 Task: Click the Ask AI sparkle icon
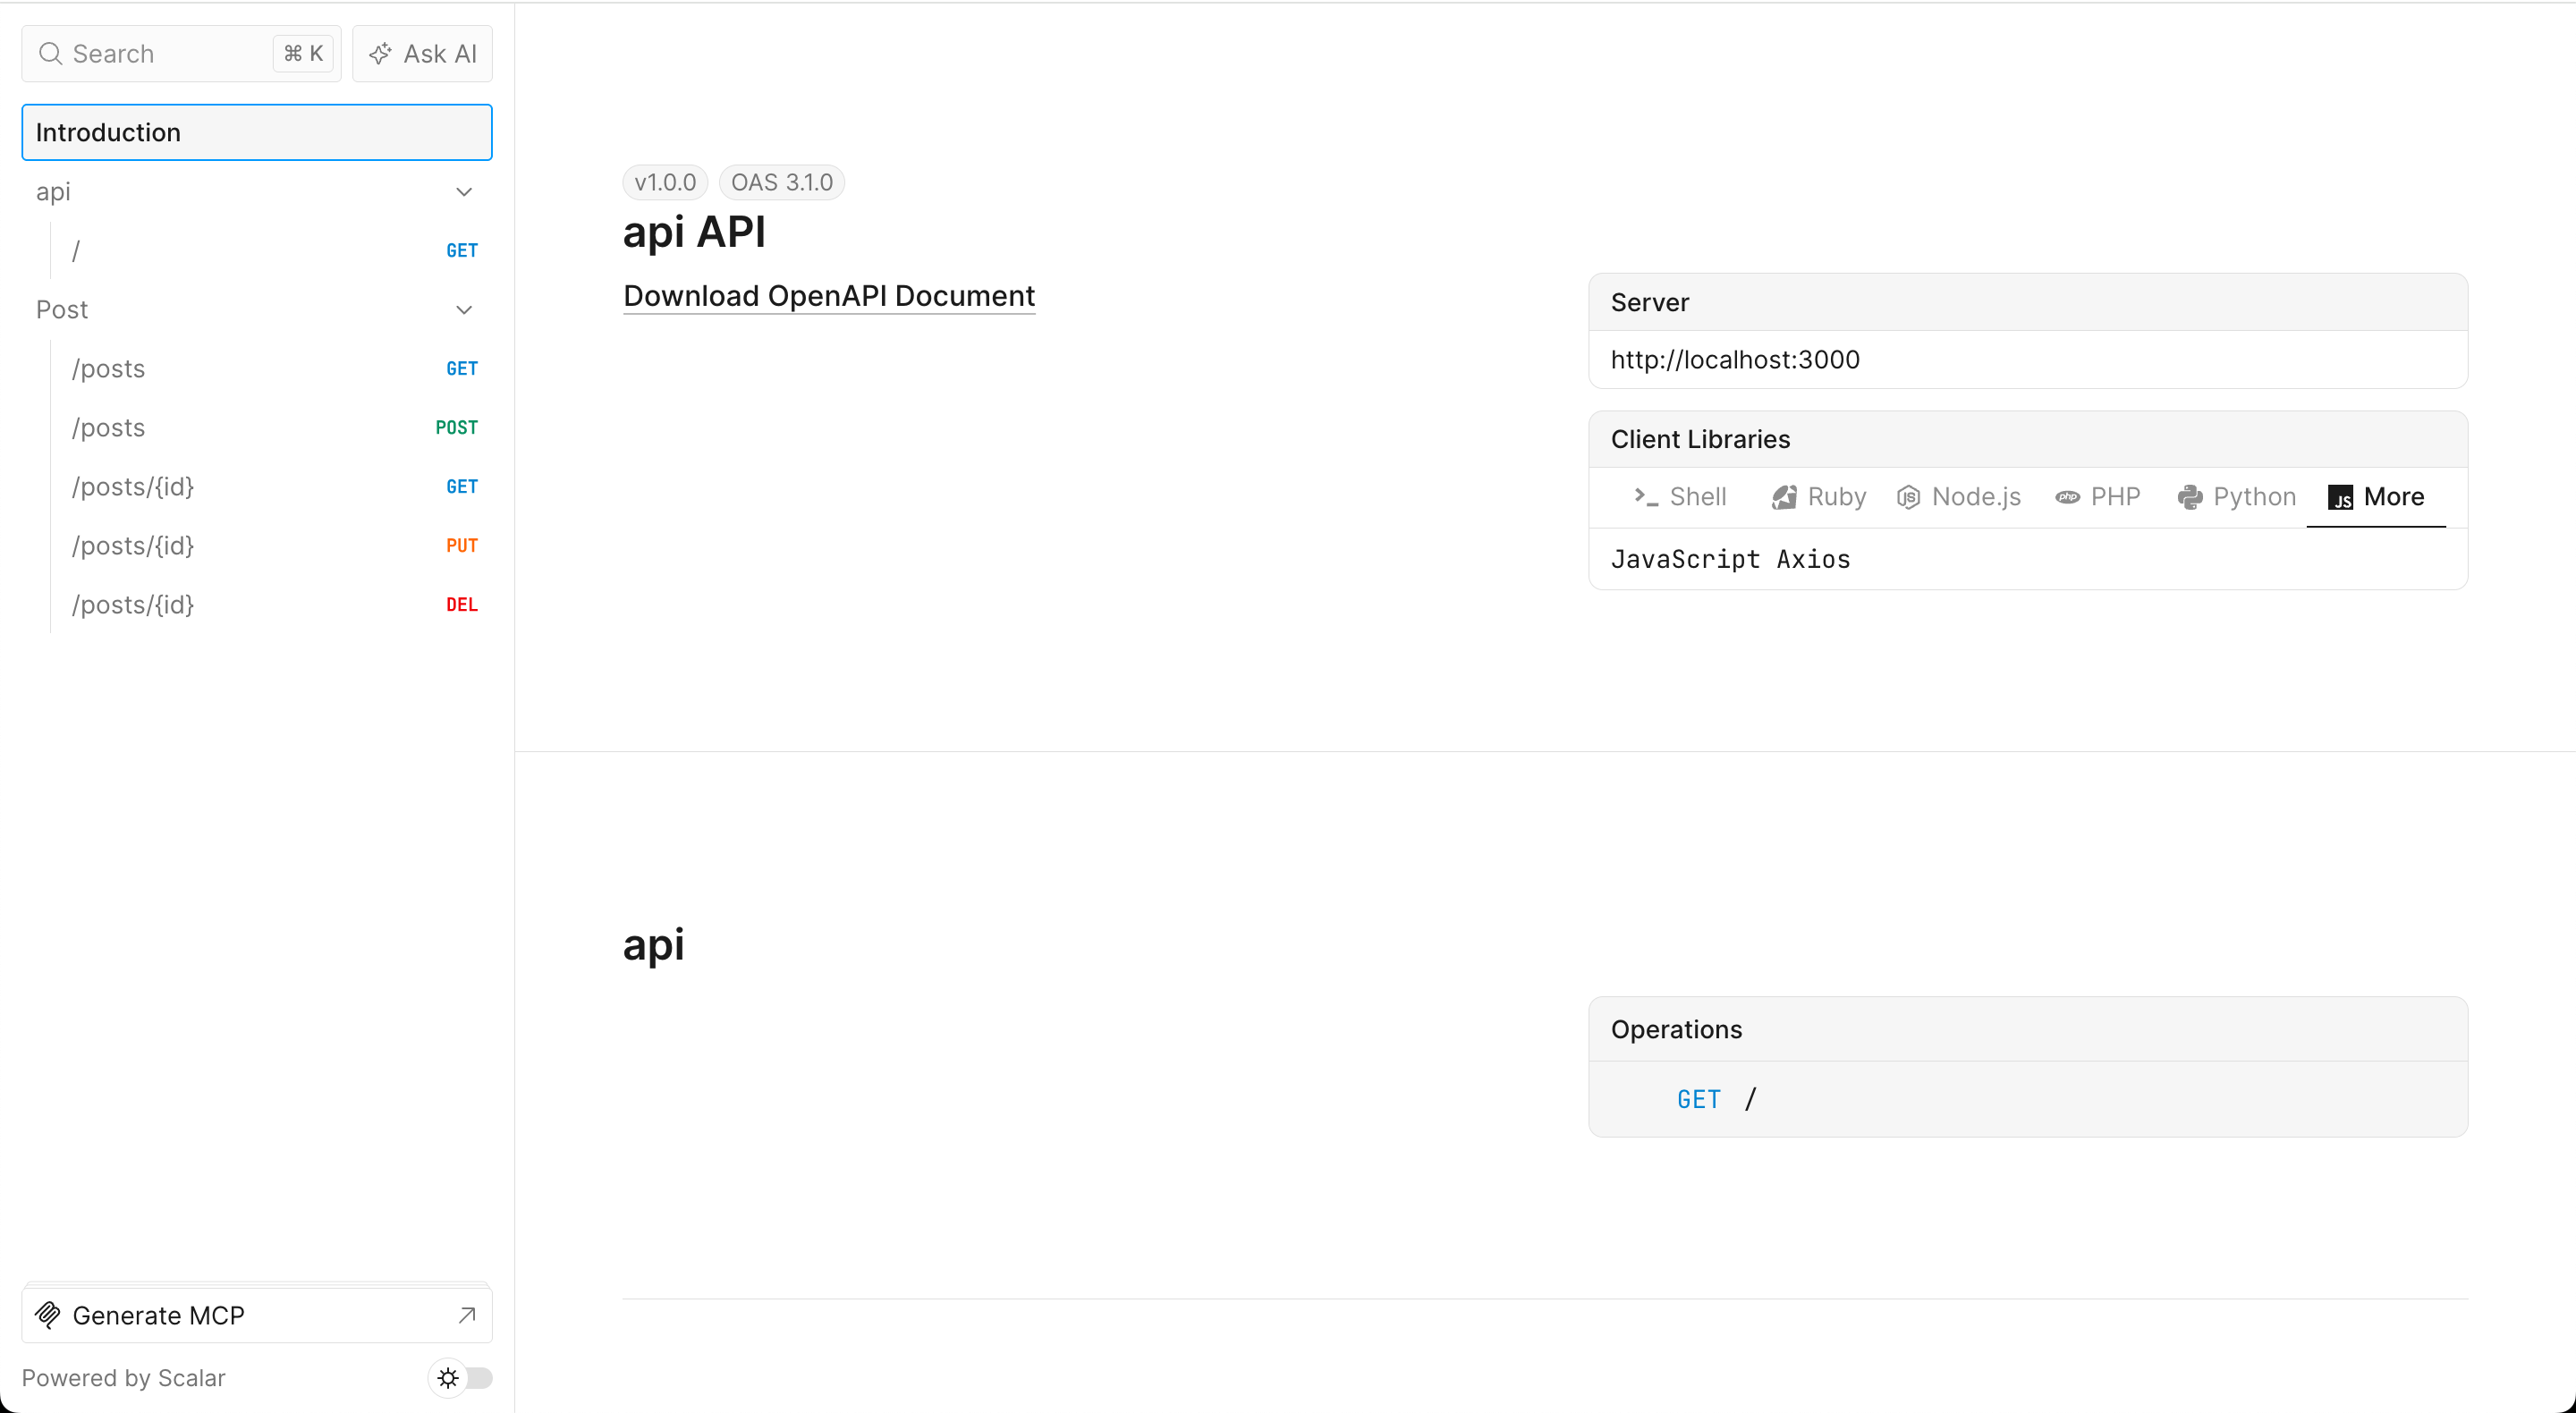coord(380,53)
